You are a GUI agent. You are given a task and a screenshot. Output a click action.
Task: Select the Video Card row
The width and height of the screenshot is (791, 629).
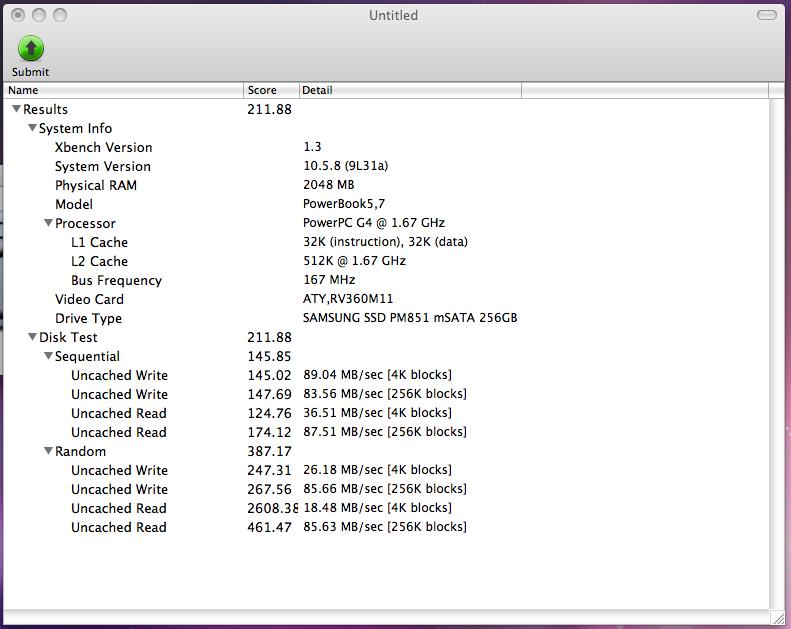pos(386,299)
